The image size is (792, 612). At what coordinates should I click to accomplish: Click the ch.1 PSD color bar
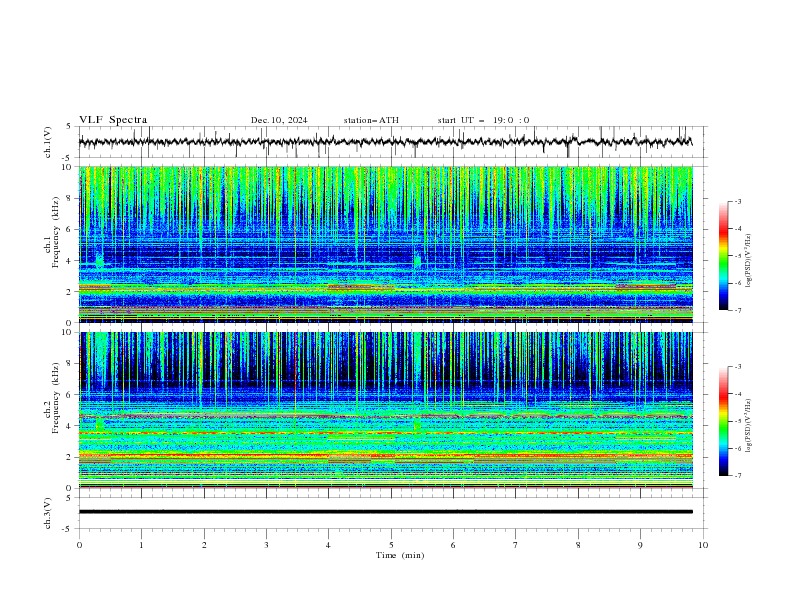[723, 256]
